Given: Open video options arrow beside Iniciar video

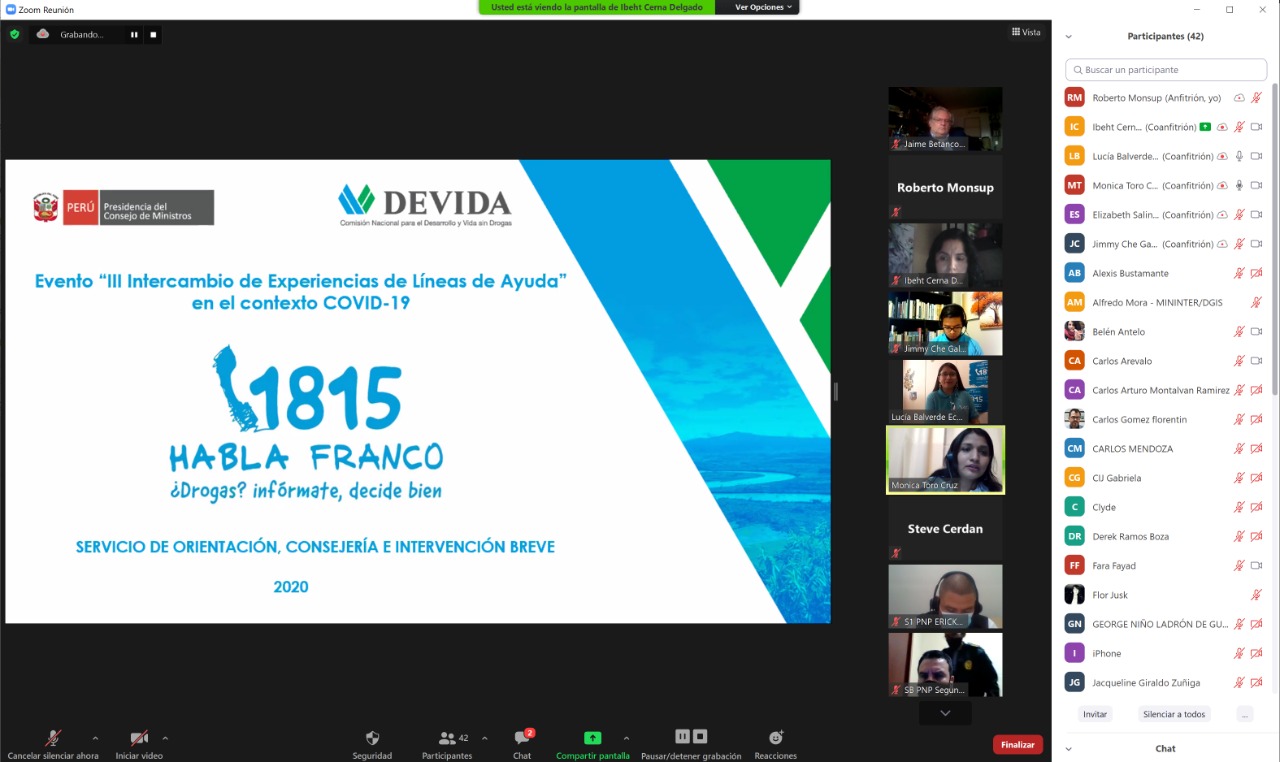Looking at the screenshot, I should [x=165, y=738].
